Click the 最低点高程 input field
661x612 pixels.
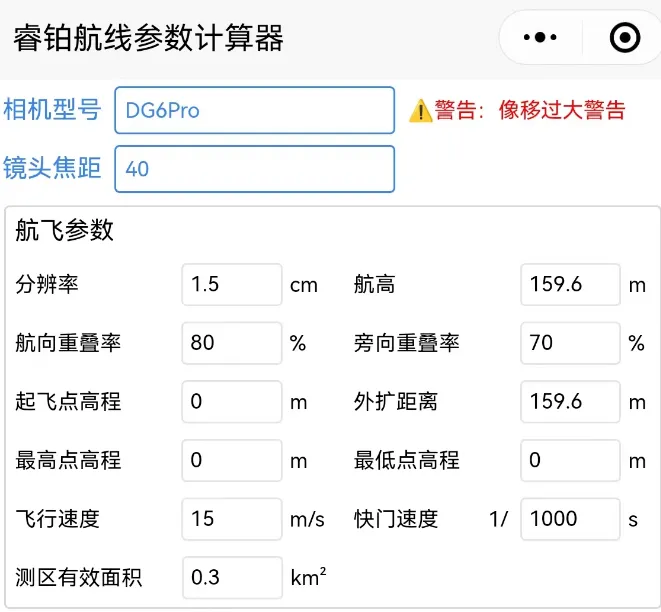[570, 460]
